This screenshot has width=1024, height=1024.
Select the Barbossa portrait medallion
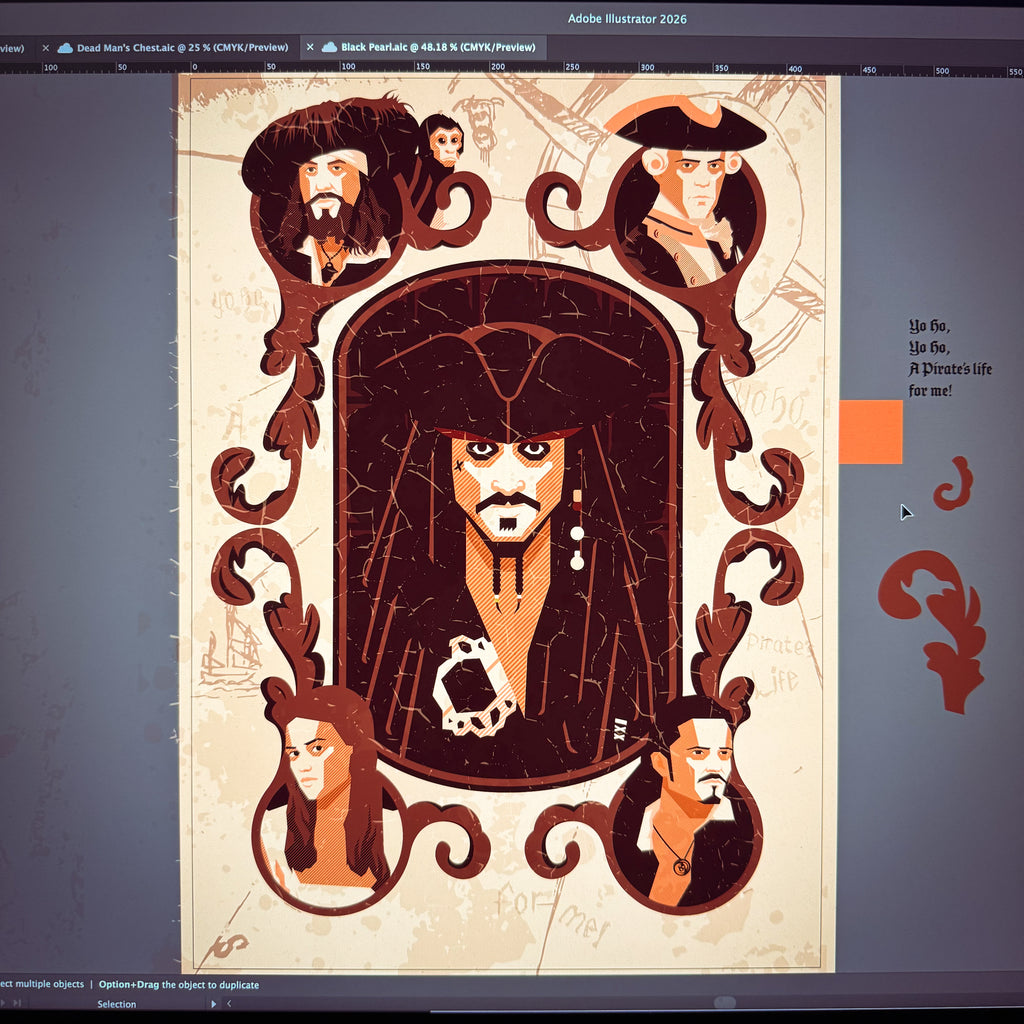coord(330,193)
